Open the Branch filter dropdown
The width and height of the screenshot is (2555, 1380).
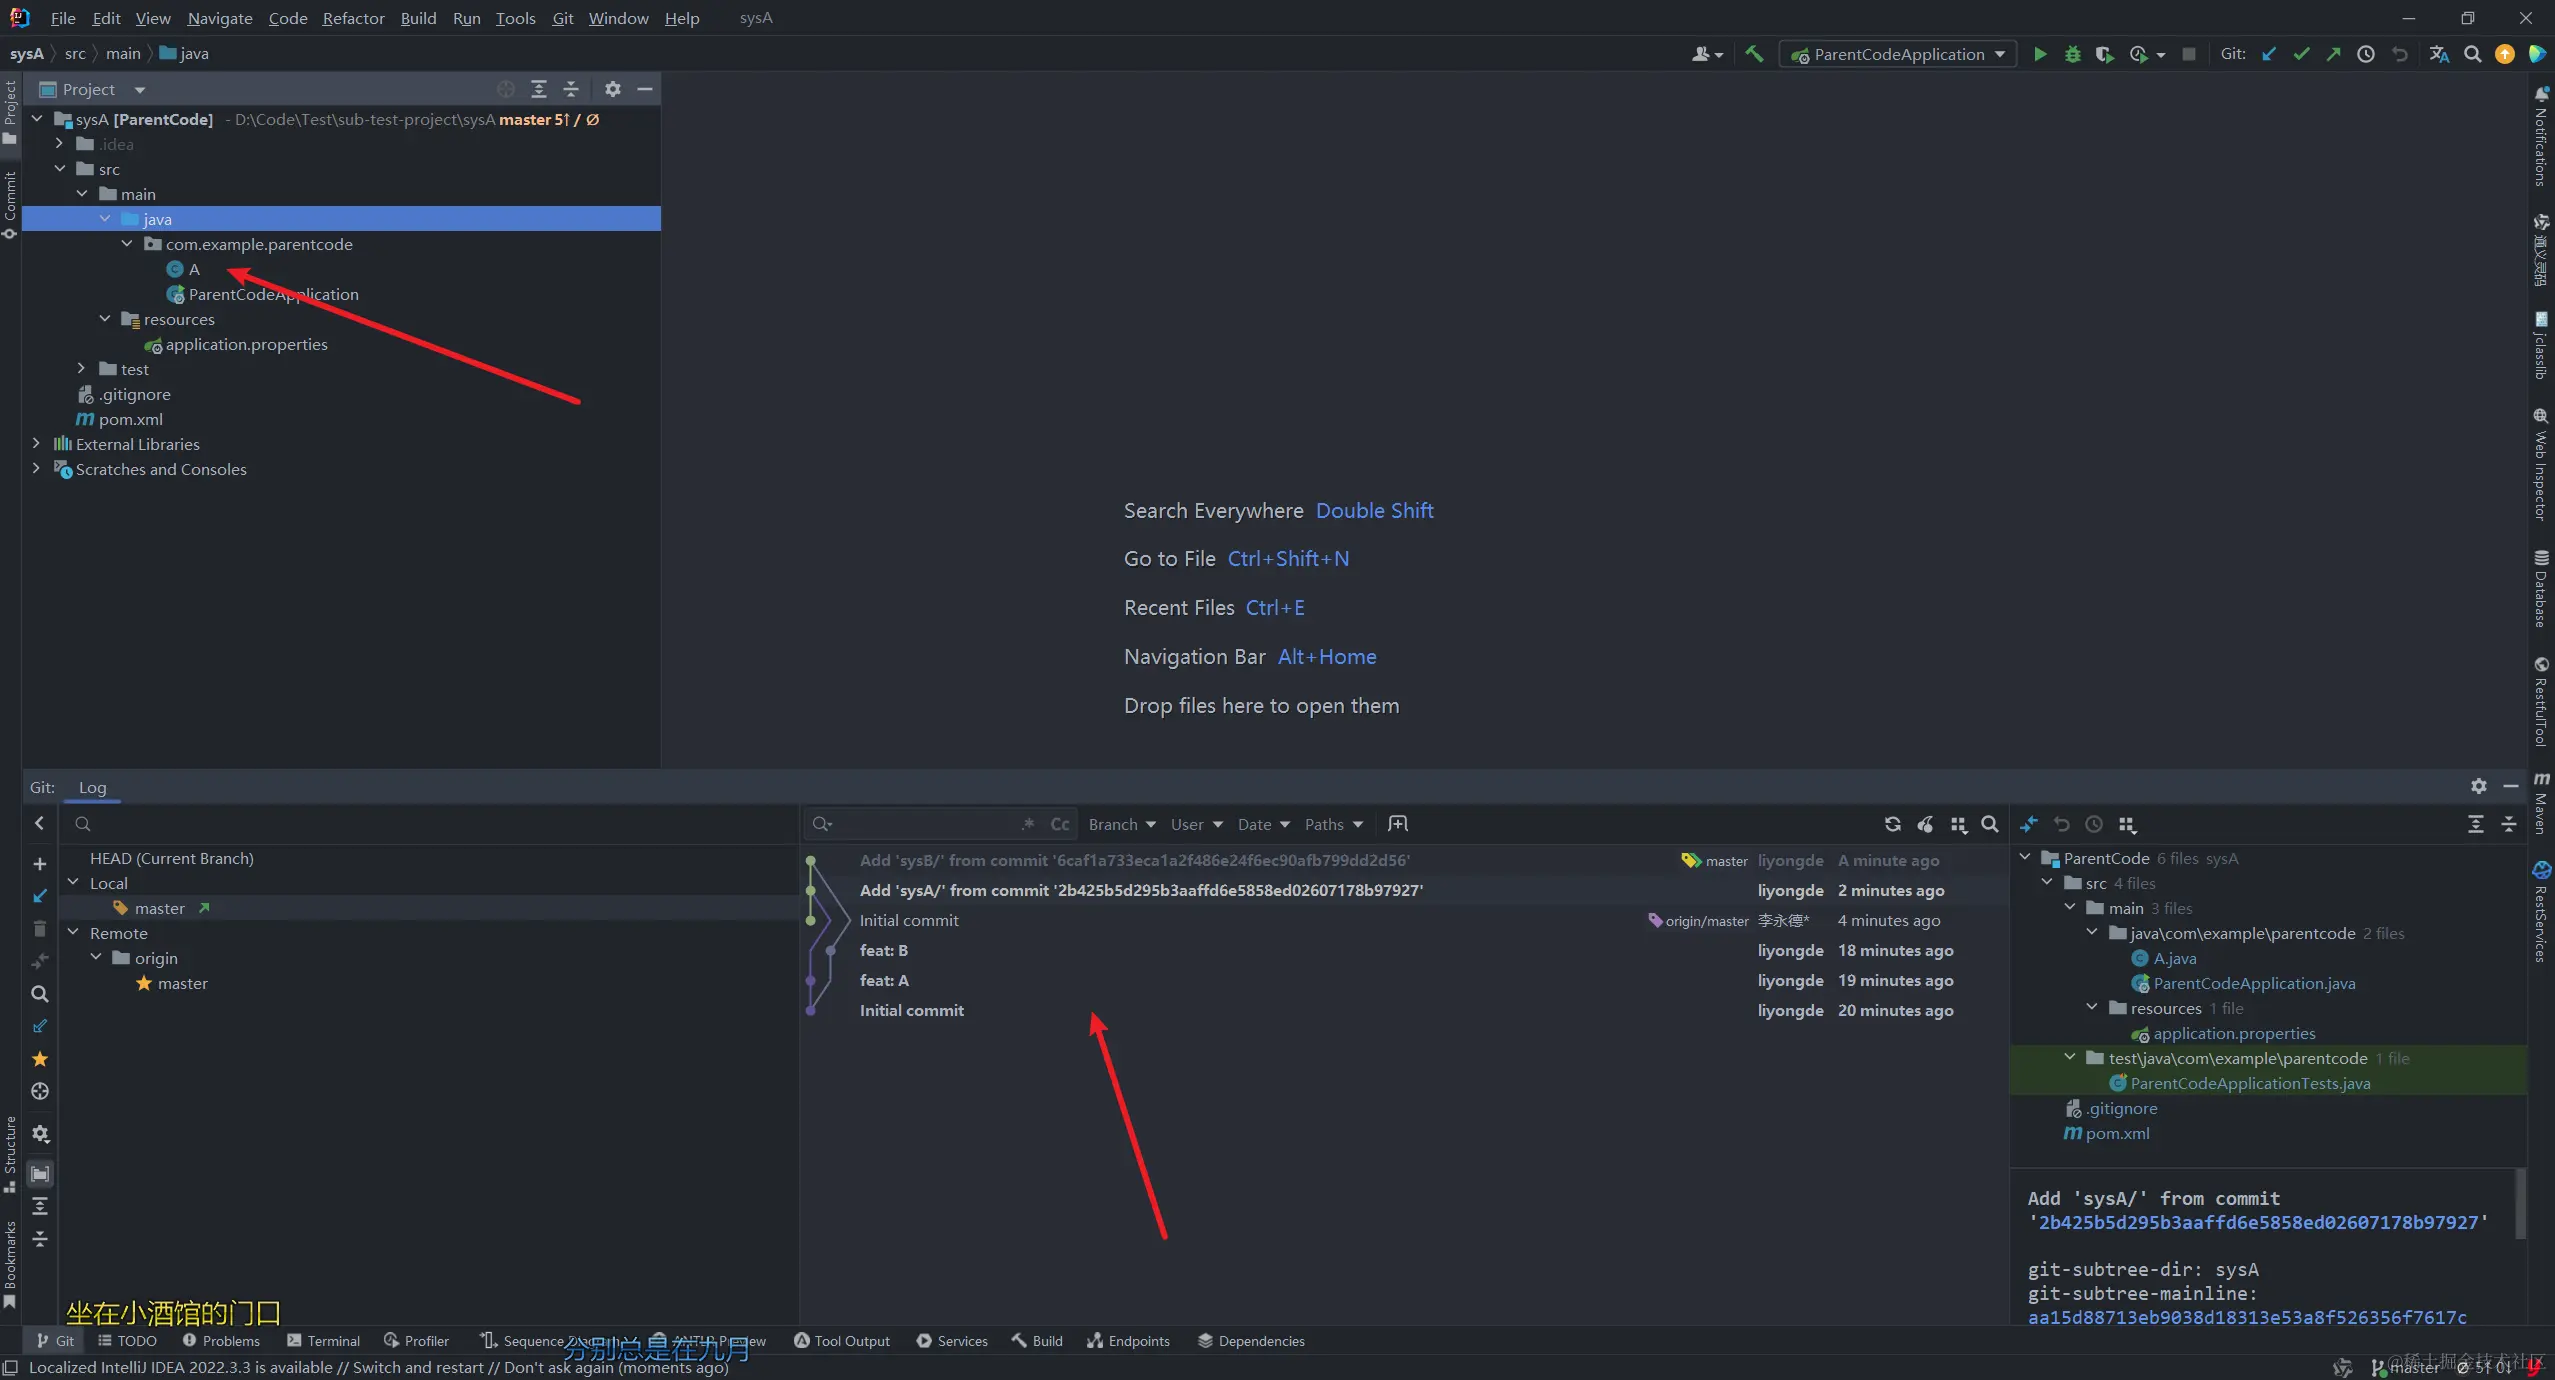(1122, 824)
